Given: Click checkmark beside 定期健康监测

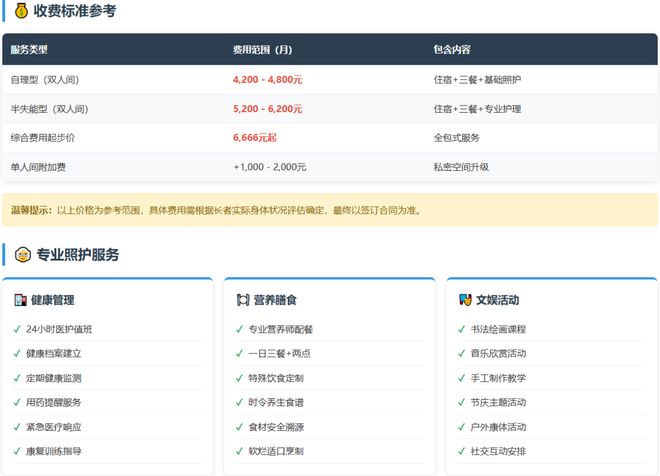Looking at the screenshot, I should [17, 378].
